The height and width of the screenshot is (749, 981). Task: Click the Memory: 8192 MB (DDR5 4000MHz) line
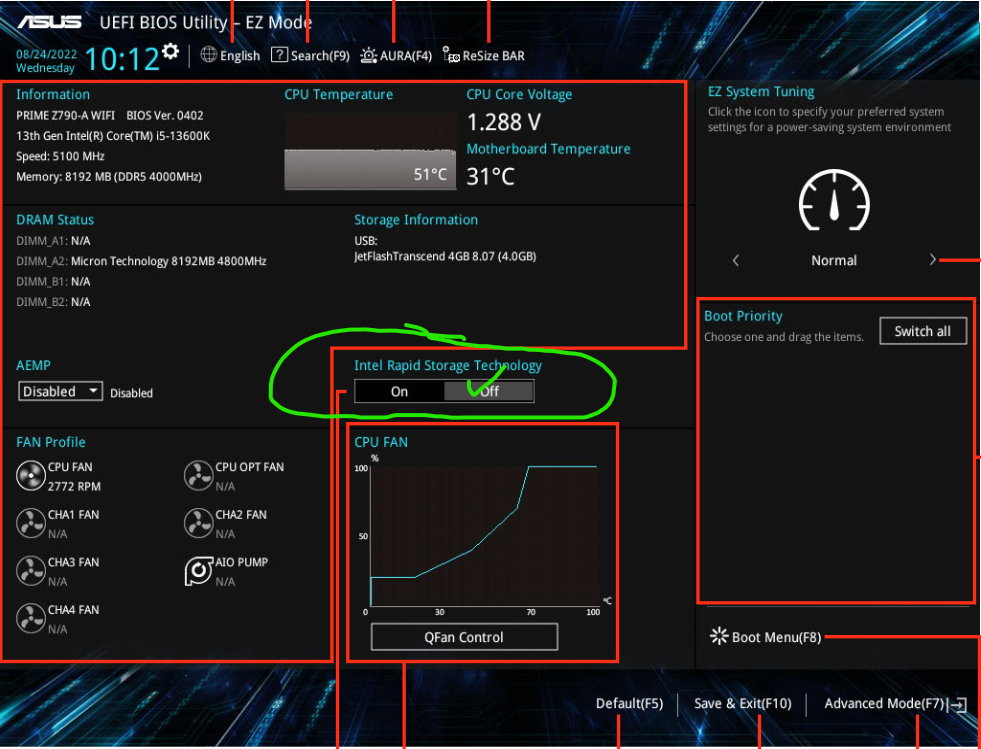click(x=109, y=177)
